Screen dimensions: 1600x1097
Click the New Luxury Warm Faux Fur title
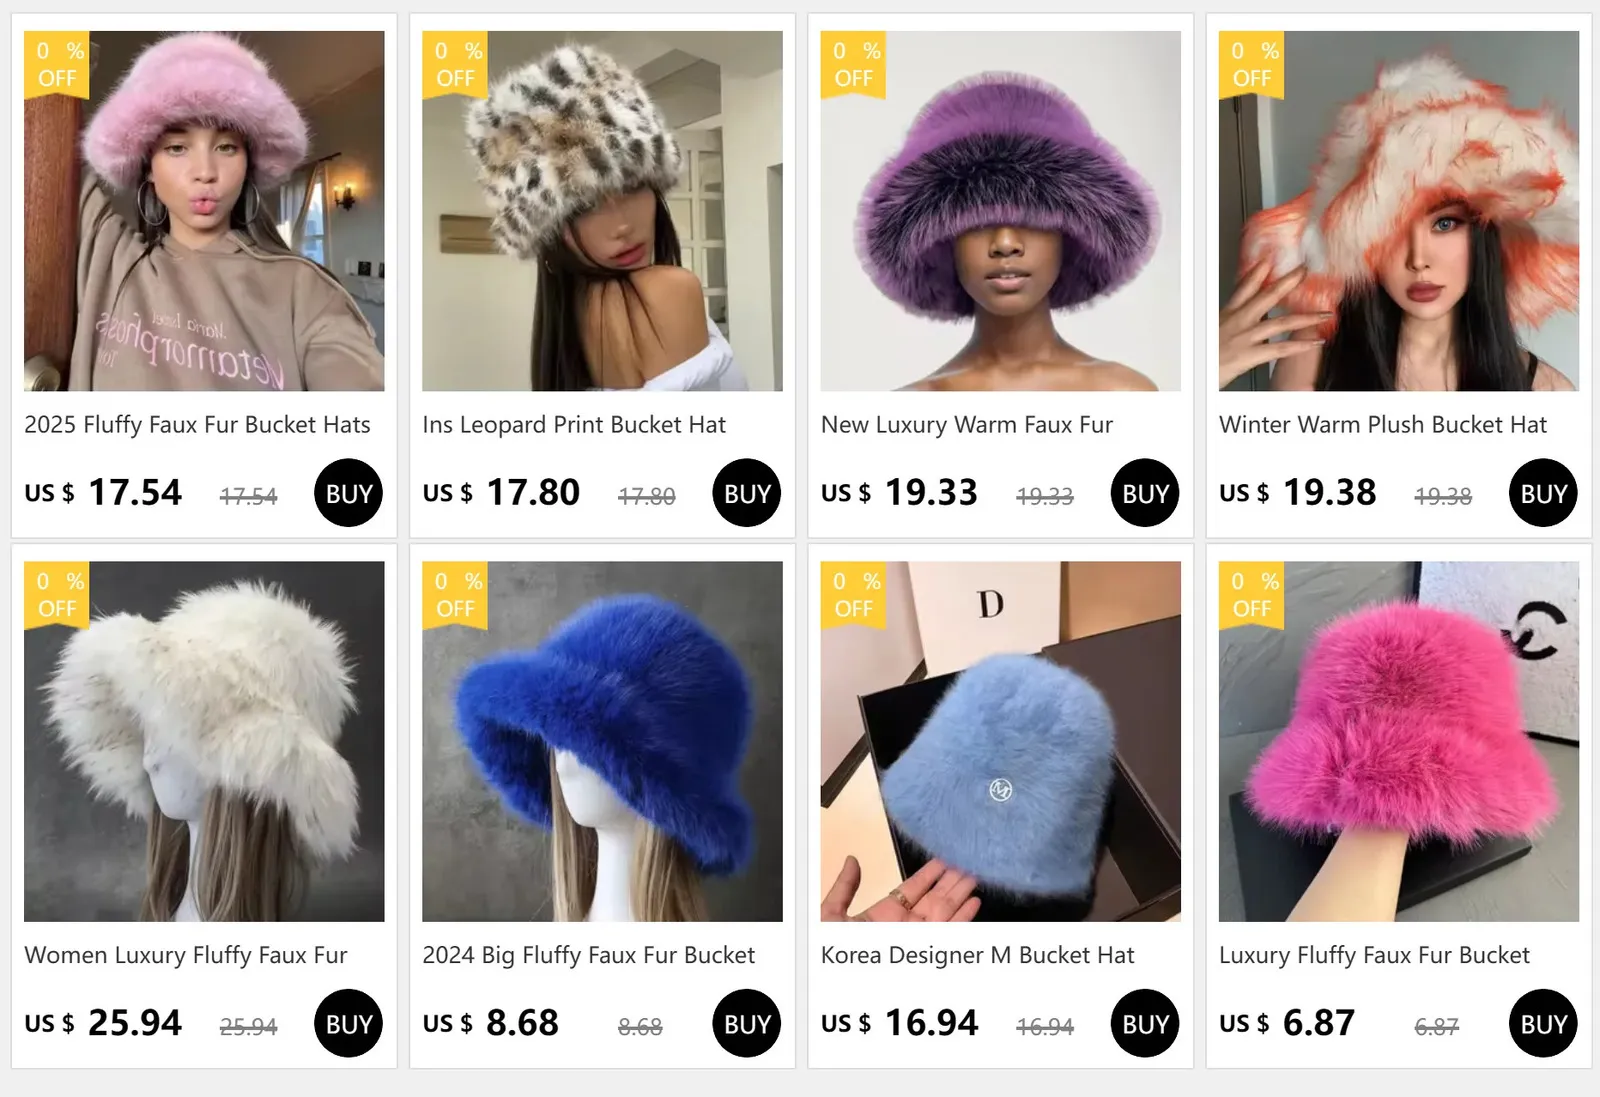(967, 425)
